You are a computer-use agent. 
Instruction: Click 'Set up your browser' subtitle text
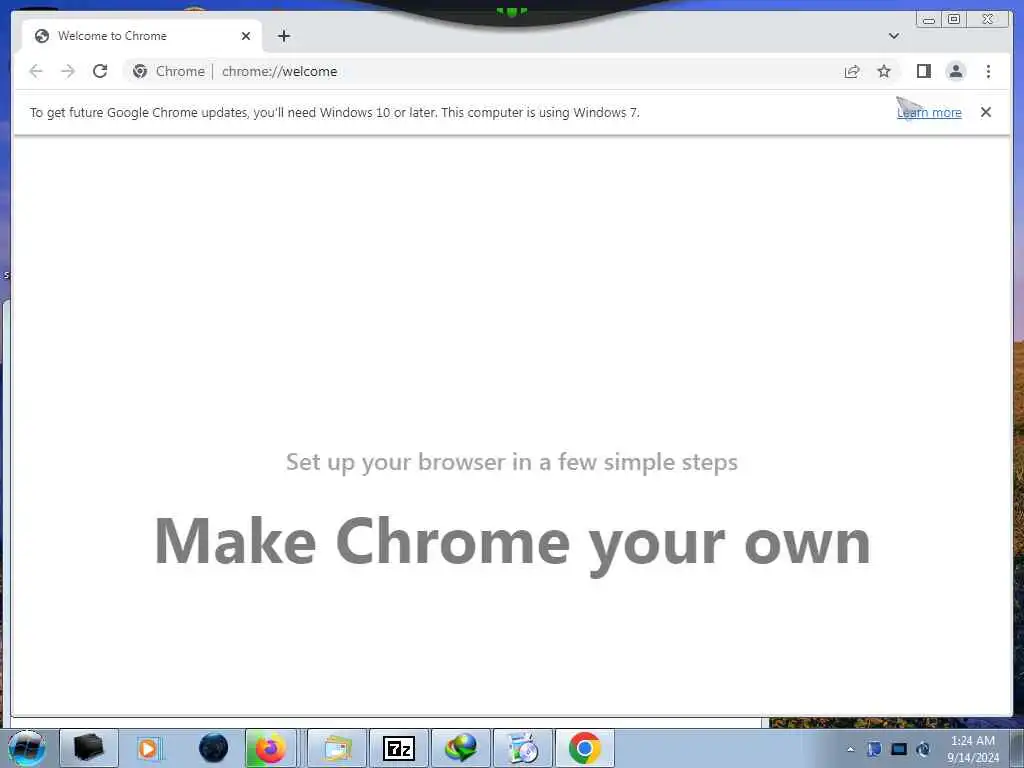(x=512, y=462)
